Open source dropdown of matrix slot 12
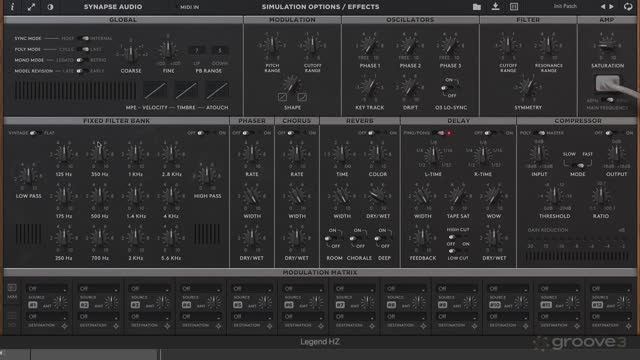The image size is (640, 360). click(x=610, y=289)
